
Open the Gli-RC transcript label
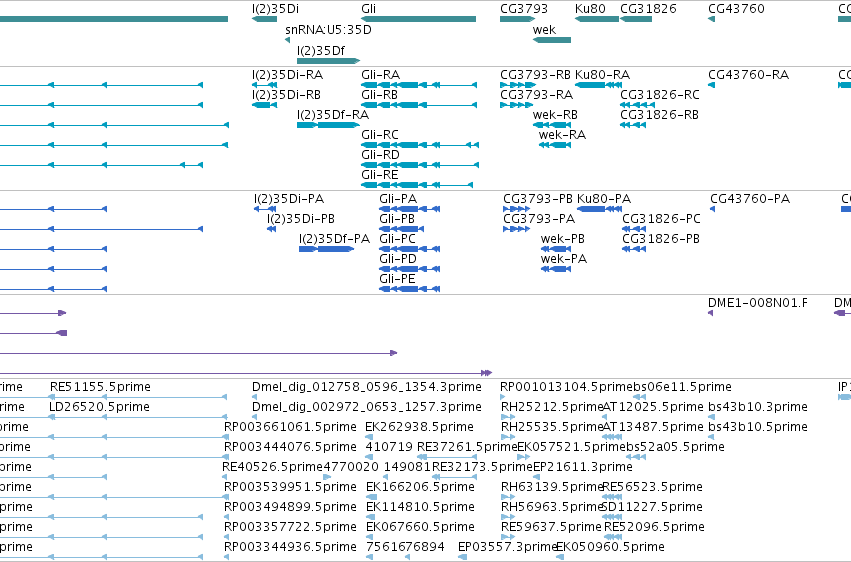(380, 135)
